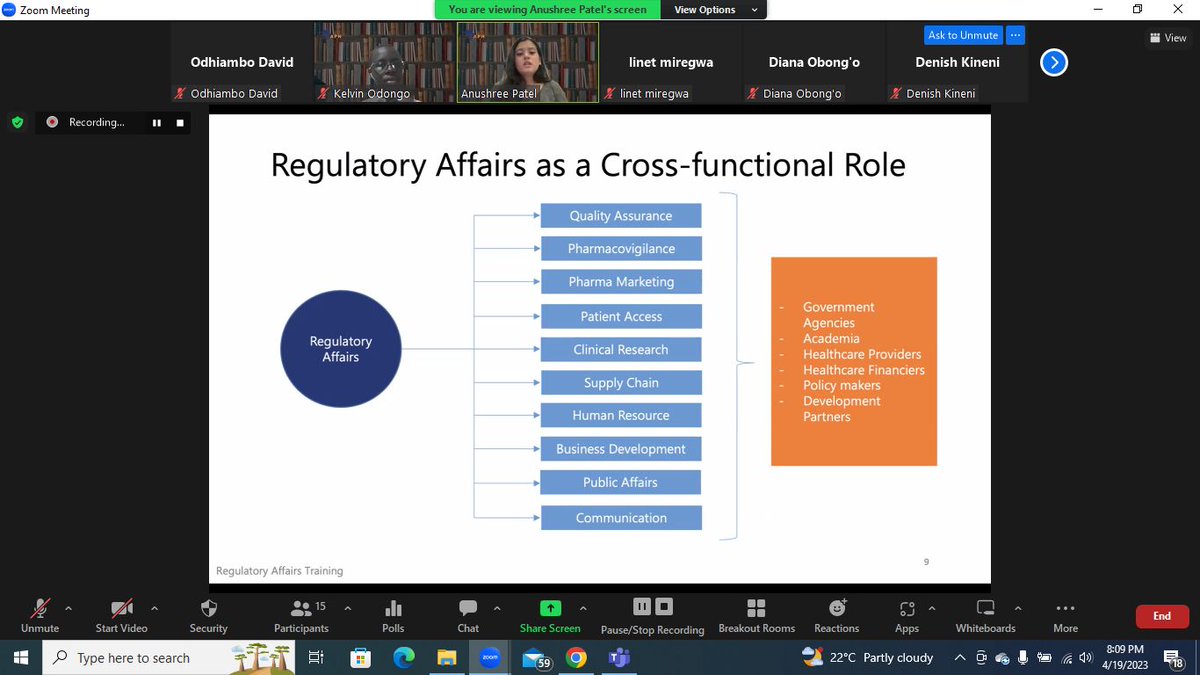Open Breakout Rooms

coord(756,615)
